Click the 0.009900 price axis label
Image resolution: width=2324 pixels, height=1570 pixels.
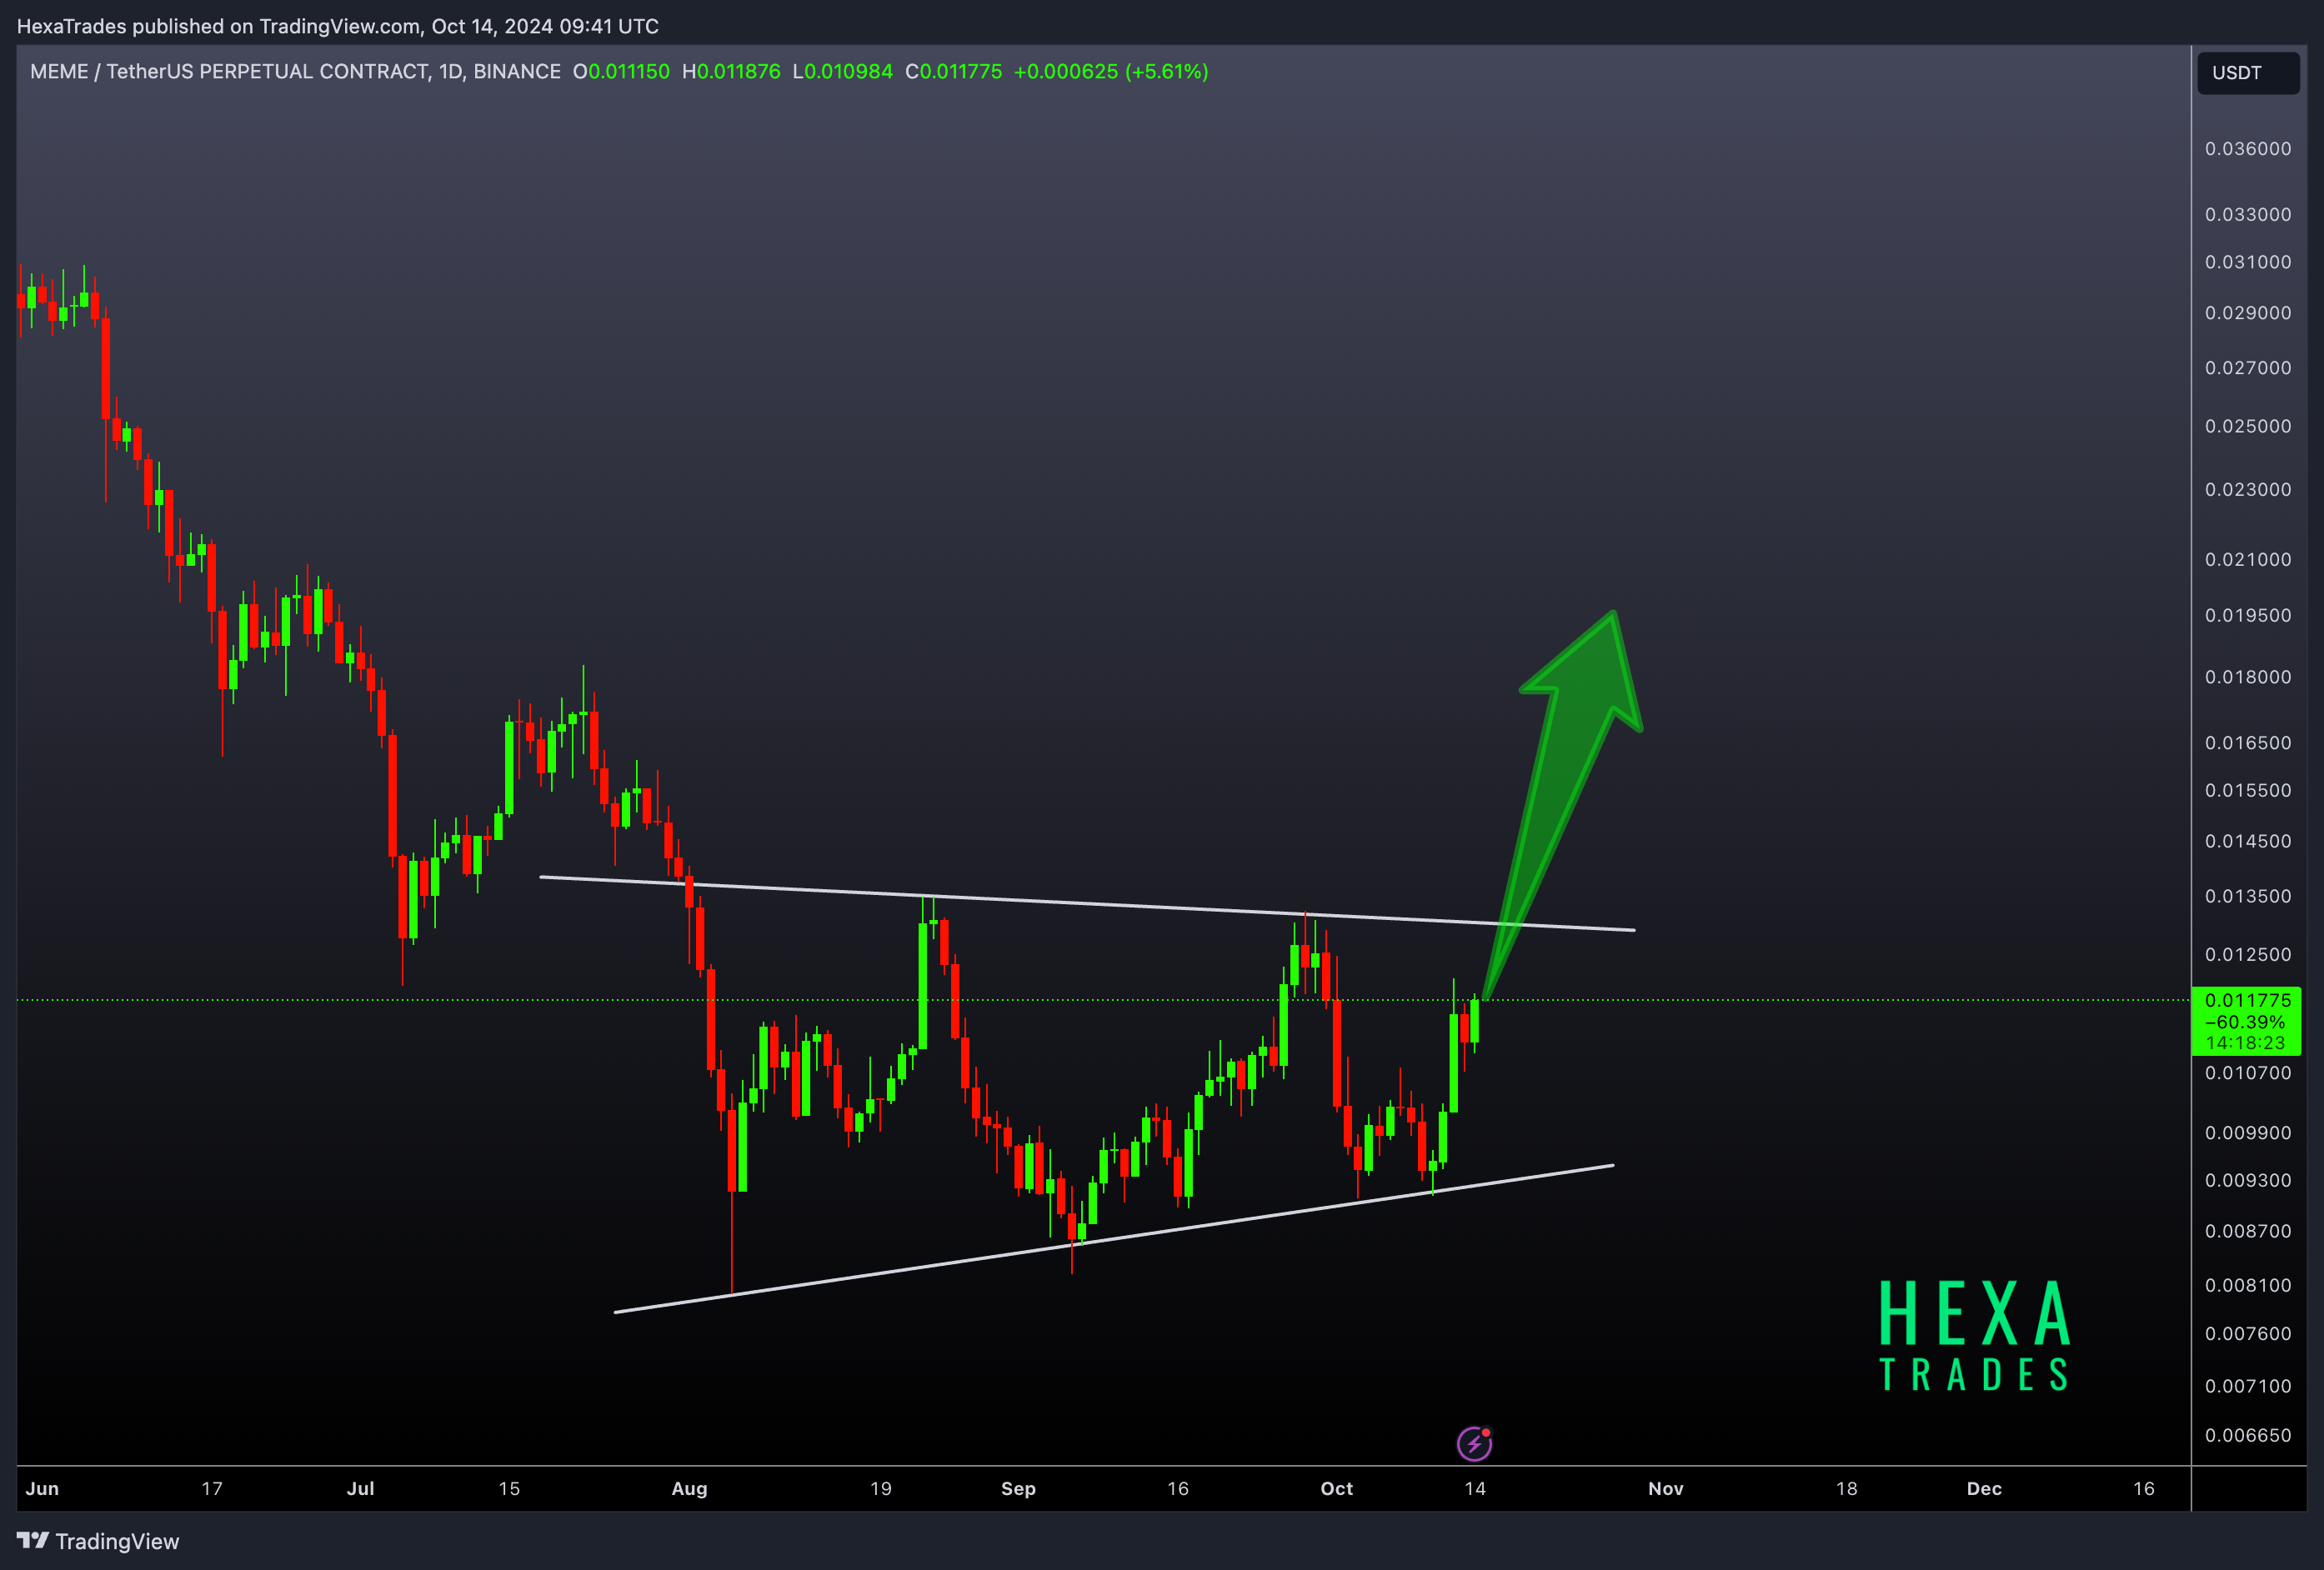[x=2248, y=1133]
